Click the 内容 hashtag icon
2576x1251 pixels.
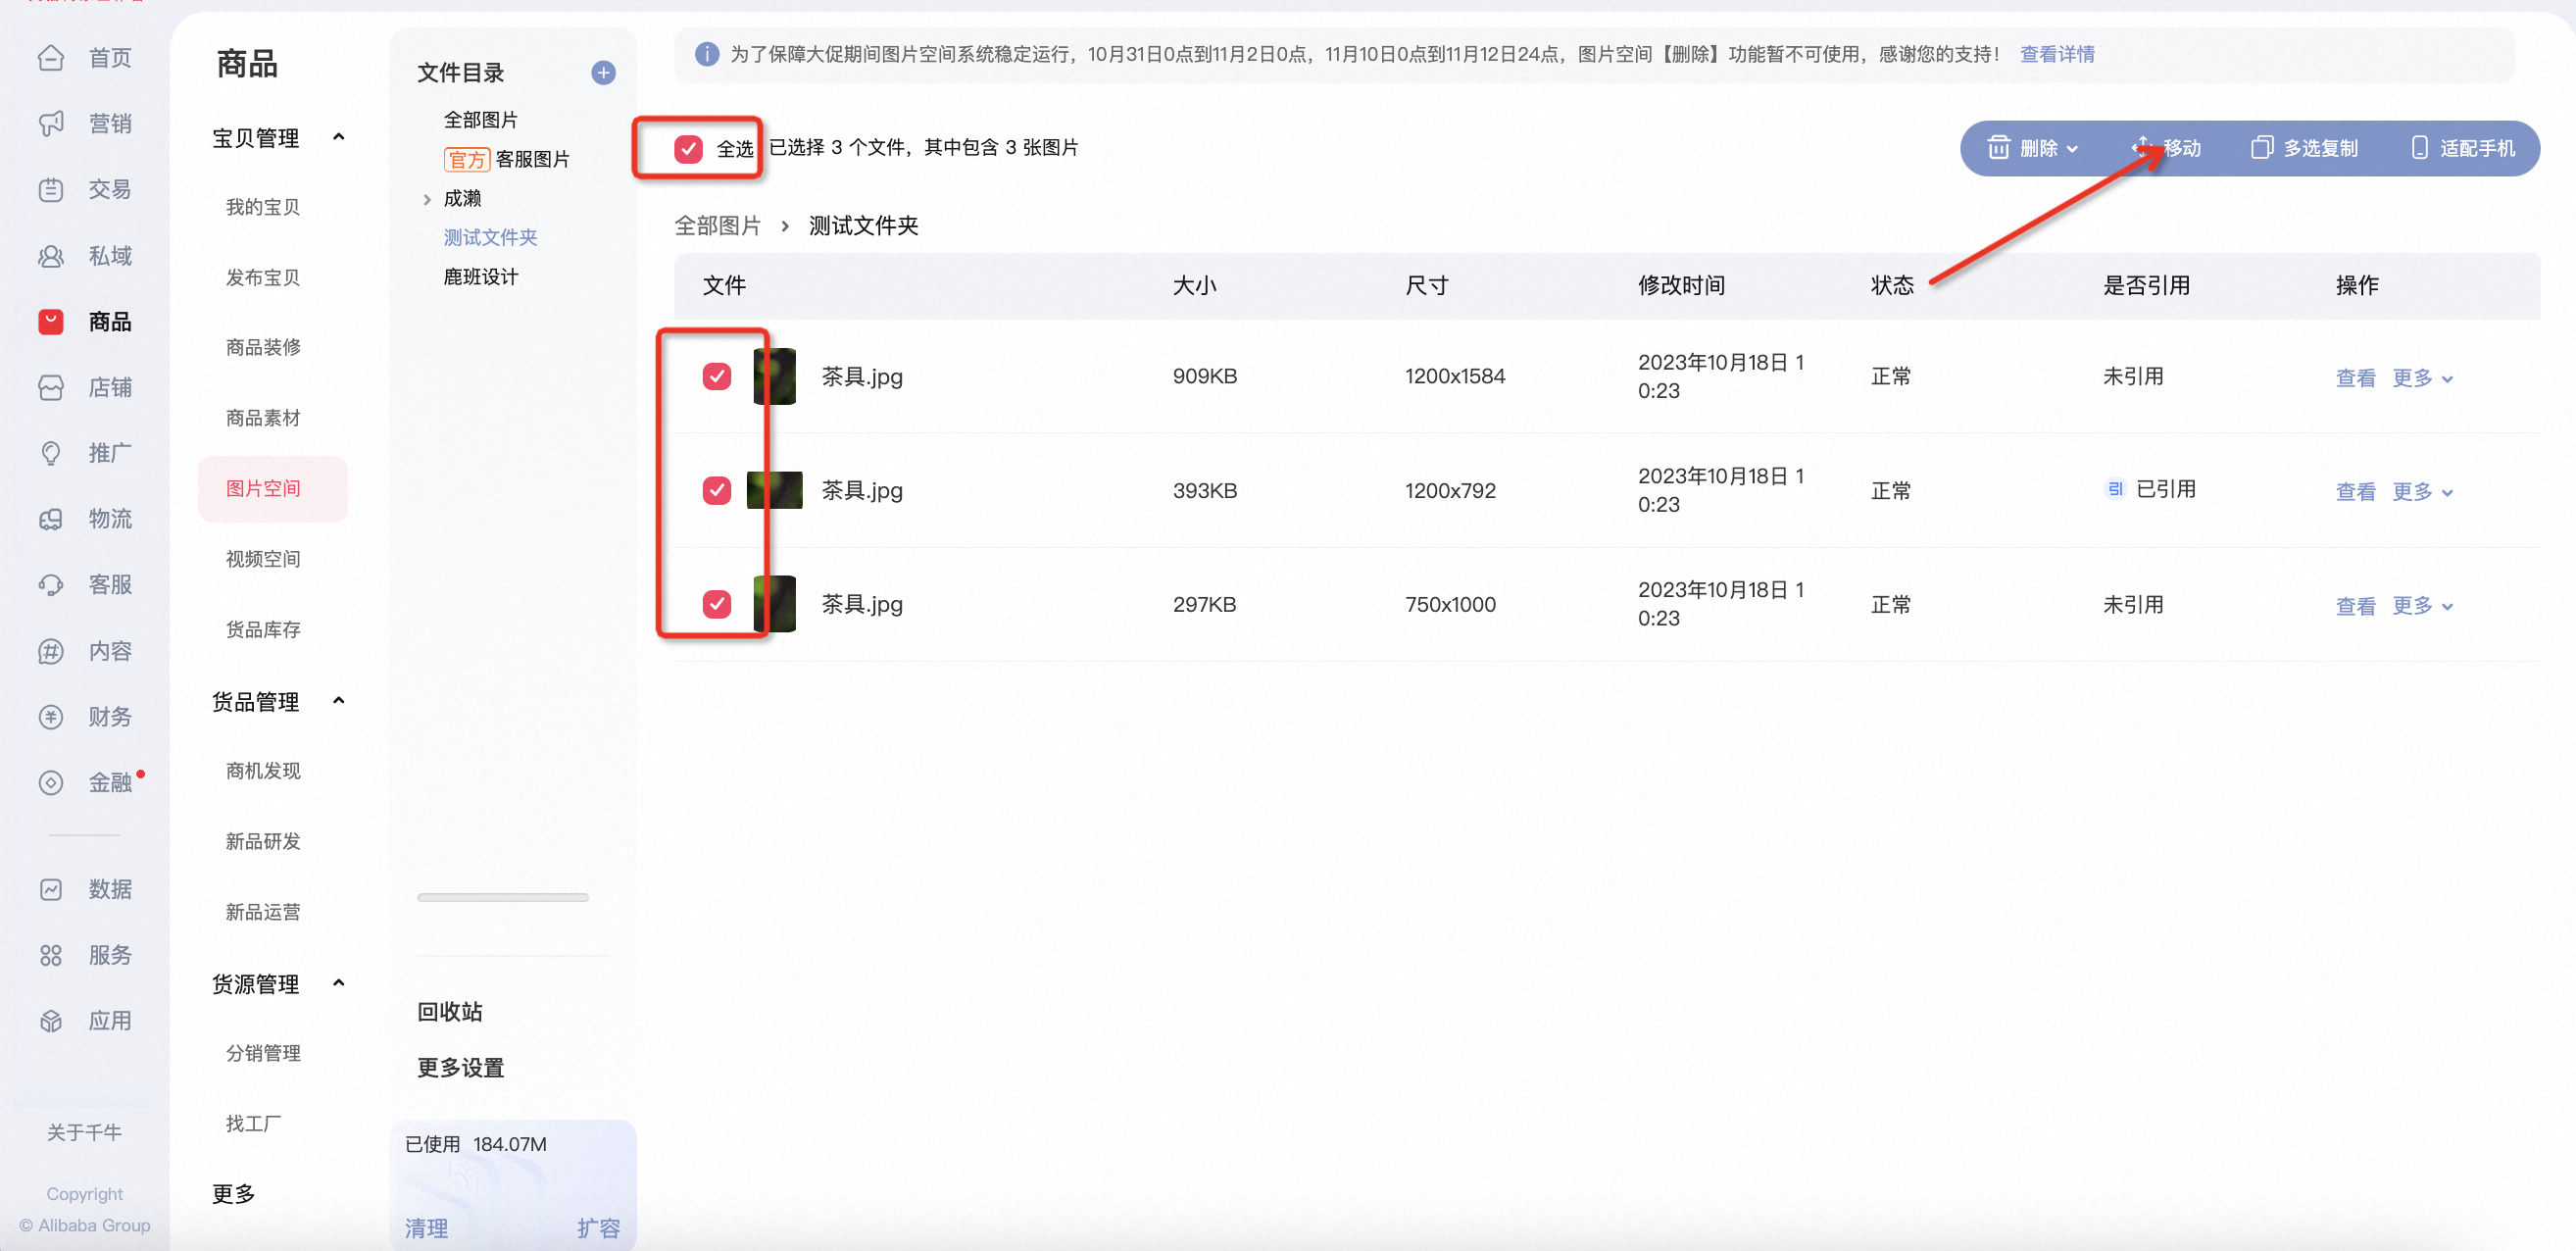[x=51, y=652]
